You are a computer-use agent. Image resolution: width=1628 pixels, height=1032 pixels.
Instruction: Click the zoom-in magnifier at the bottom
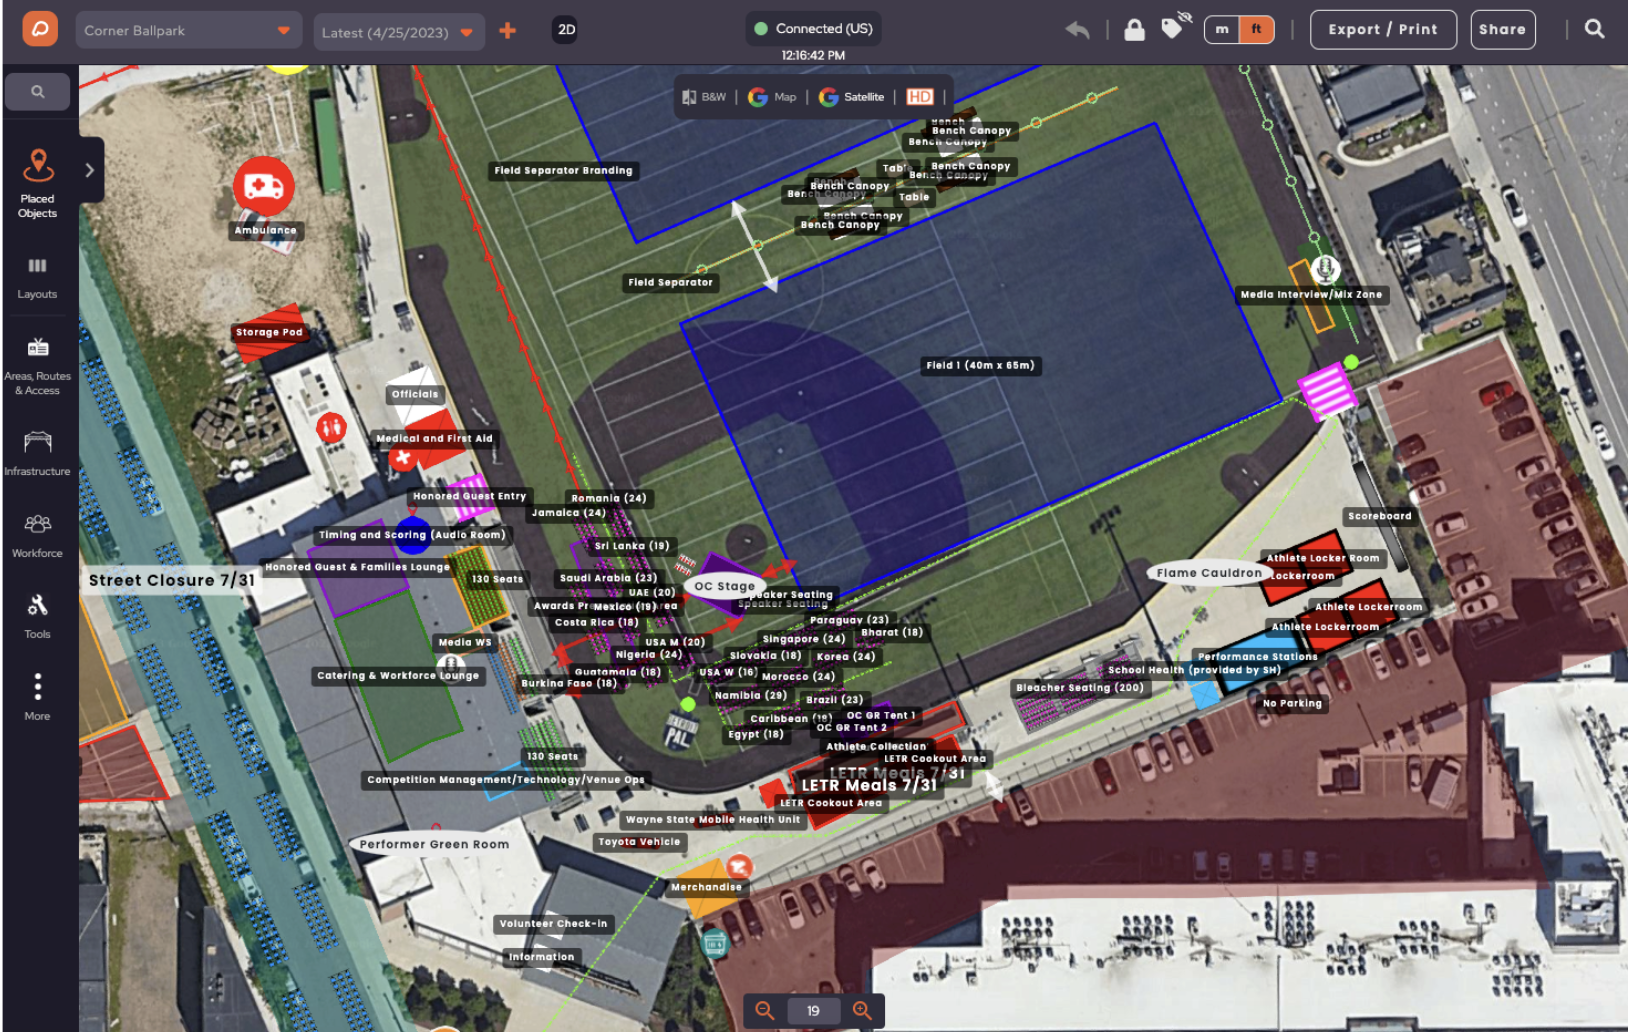[862, 1010]
